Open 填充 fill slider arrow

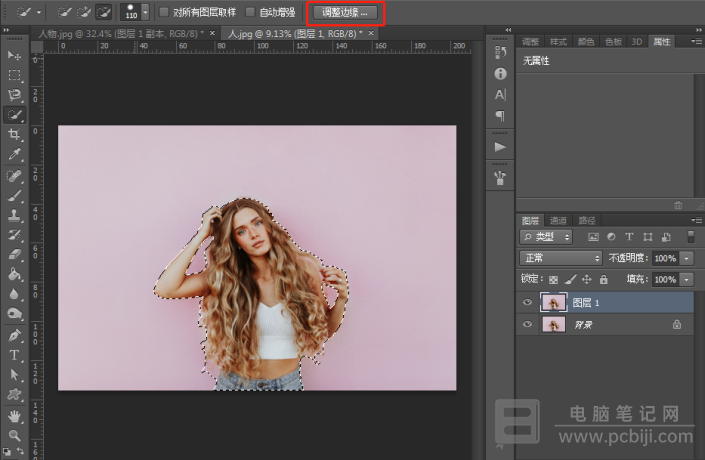point(687,279)
